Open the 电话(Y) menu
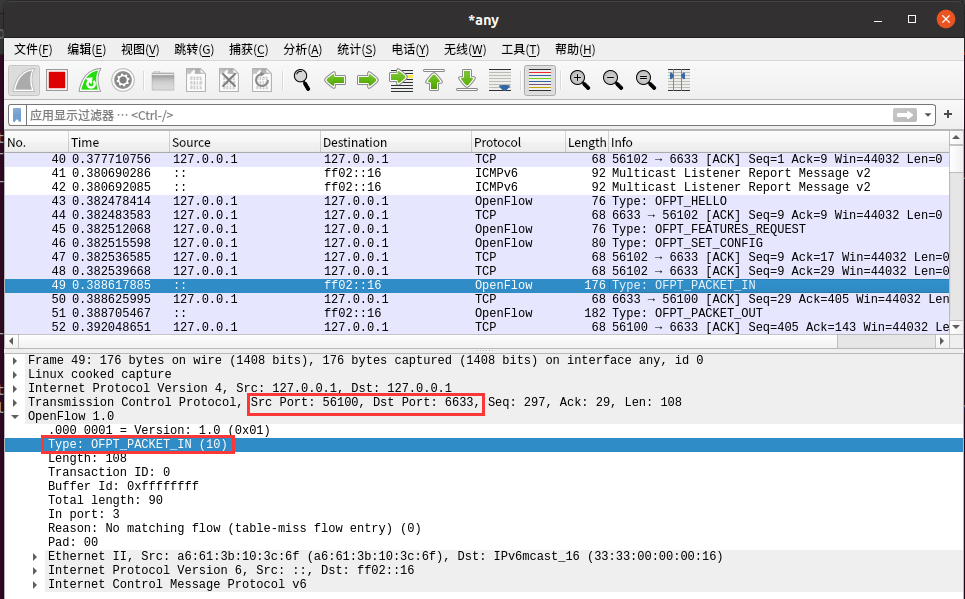The width and height of the screenshot is (965, 599). click(410, 49)
